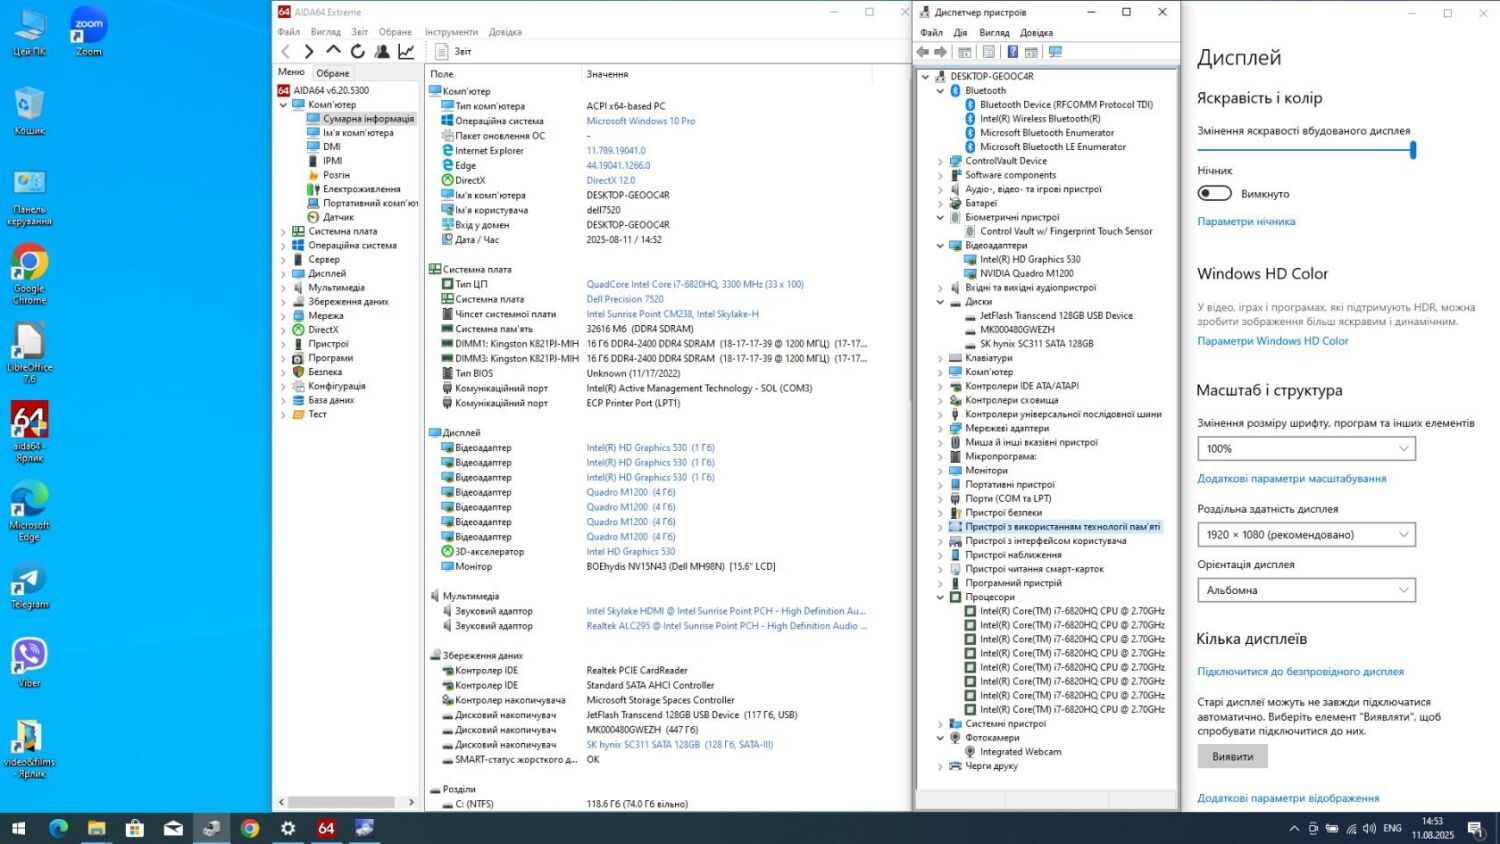The image size is (1500, 844).
Task: Expand Системна плата in AIDA64 tree
Action: [283, 231]
